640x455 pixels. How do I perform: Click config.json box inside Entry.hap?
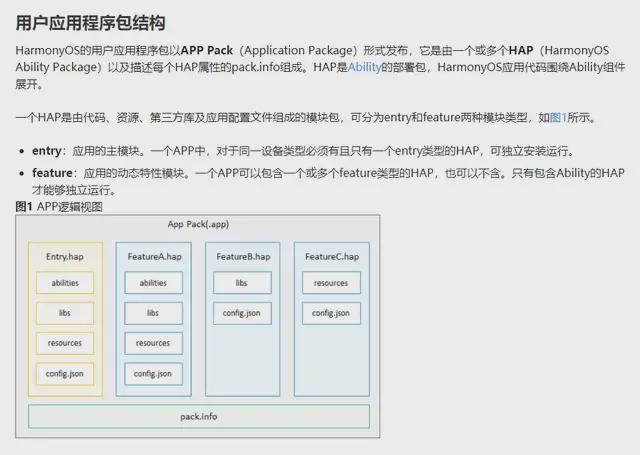coord(65,374)
